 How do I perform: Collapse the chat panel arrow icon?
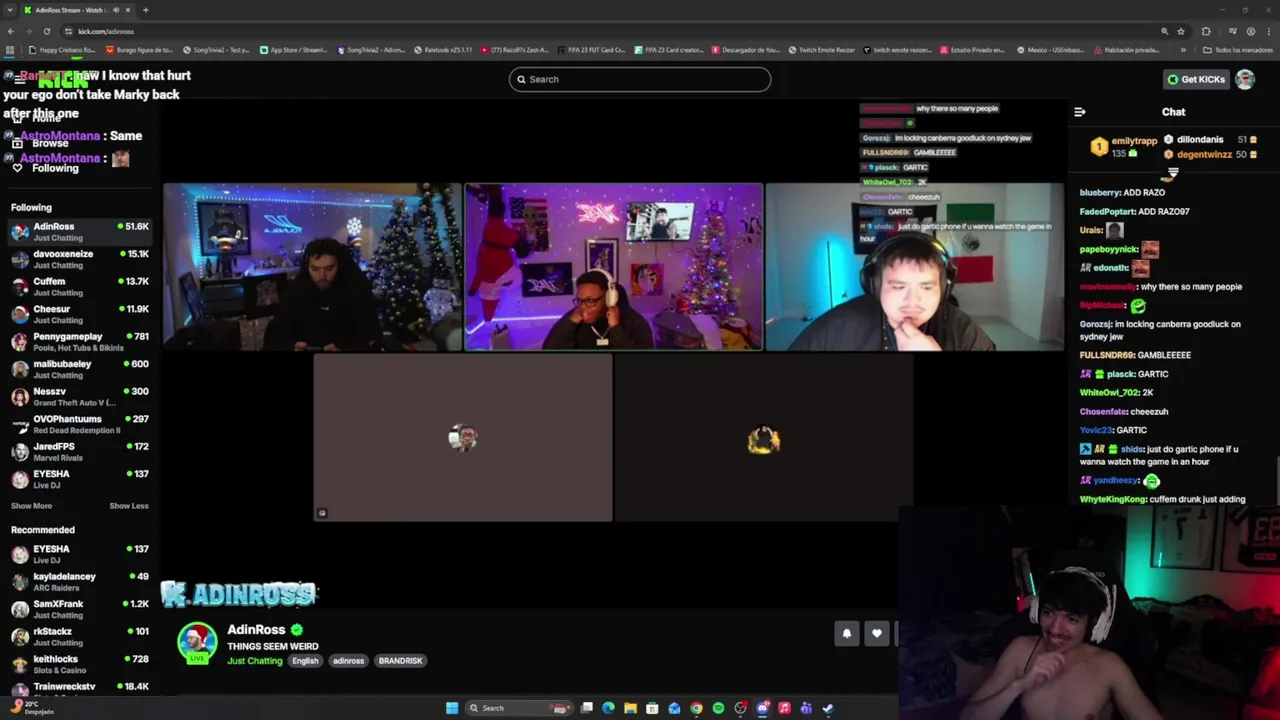[x=1079, y=112]
